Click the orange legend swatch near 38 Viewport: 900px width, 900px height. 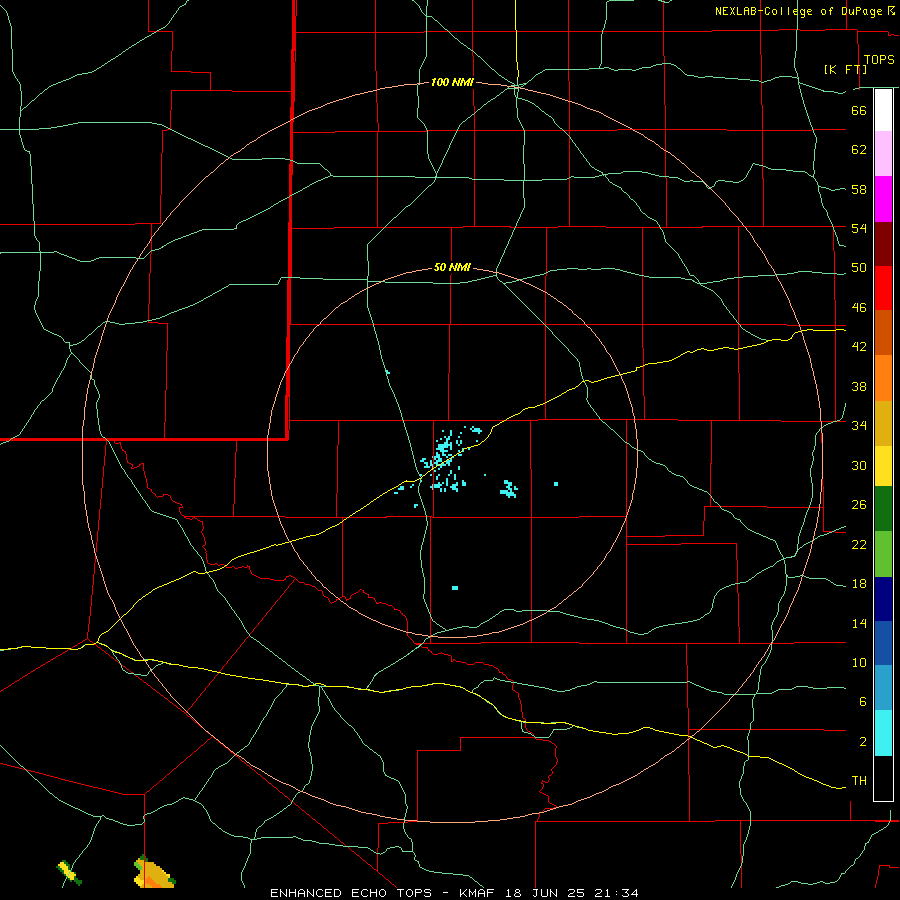click(883, 378)
